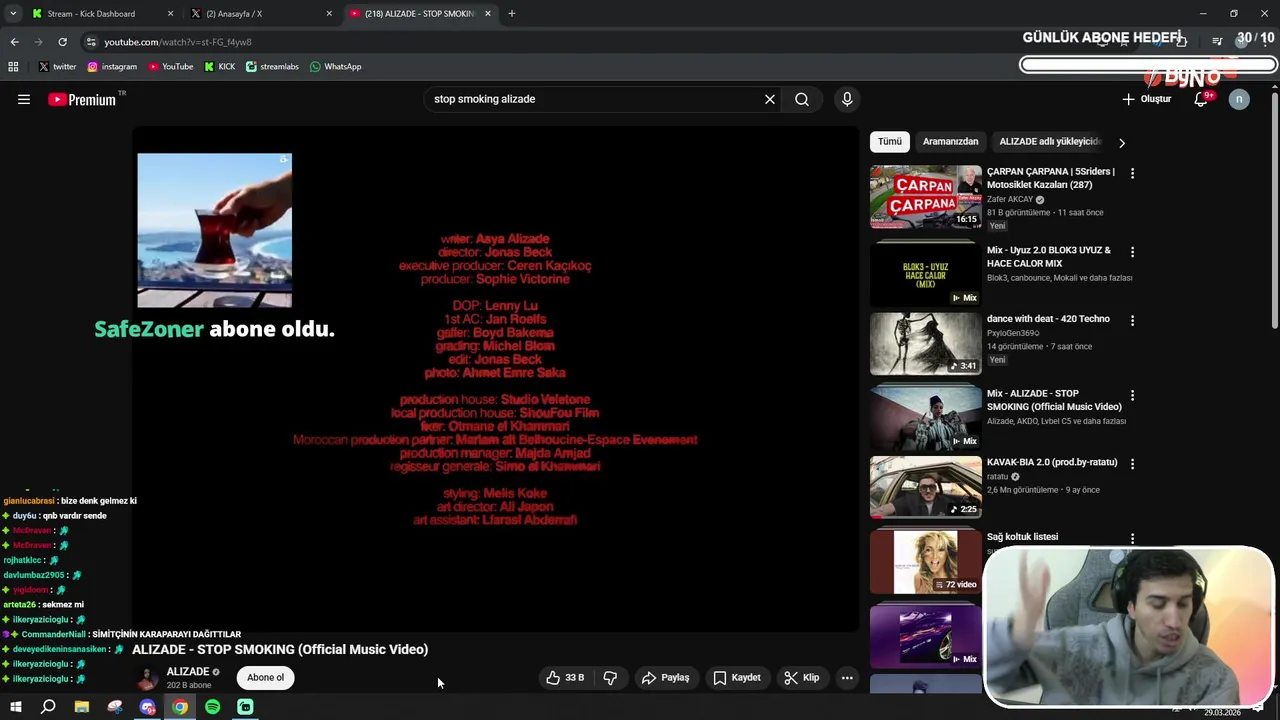Reload the YouTube page
Viewport: 1280px width, 720px height.
tap(62, 42)
